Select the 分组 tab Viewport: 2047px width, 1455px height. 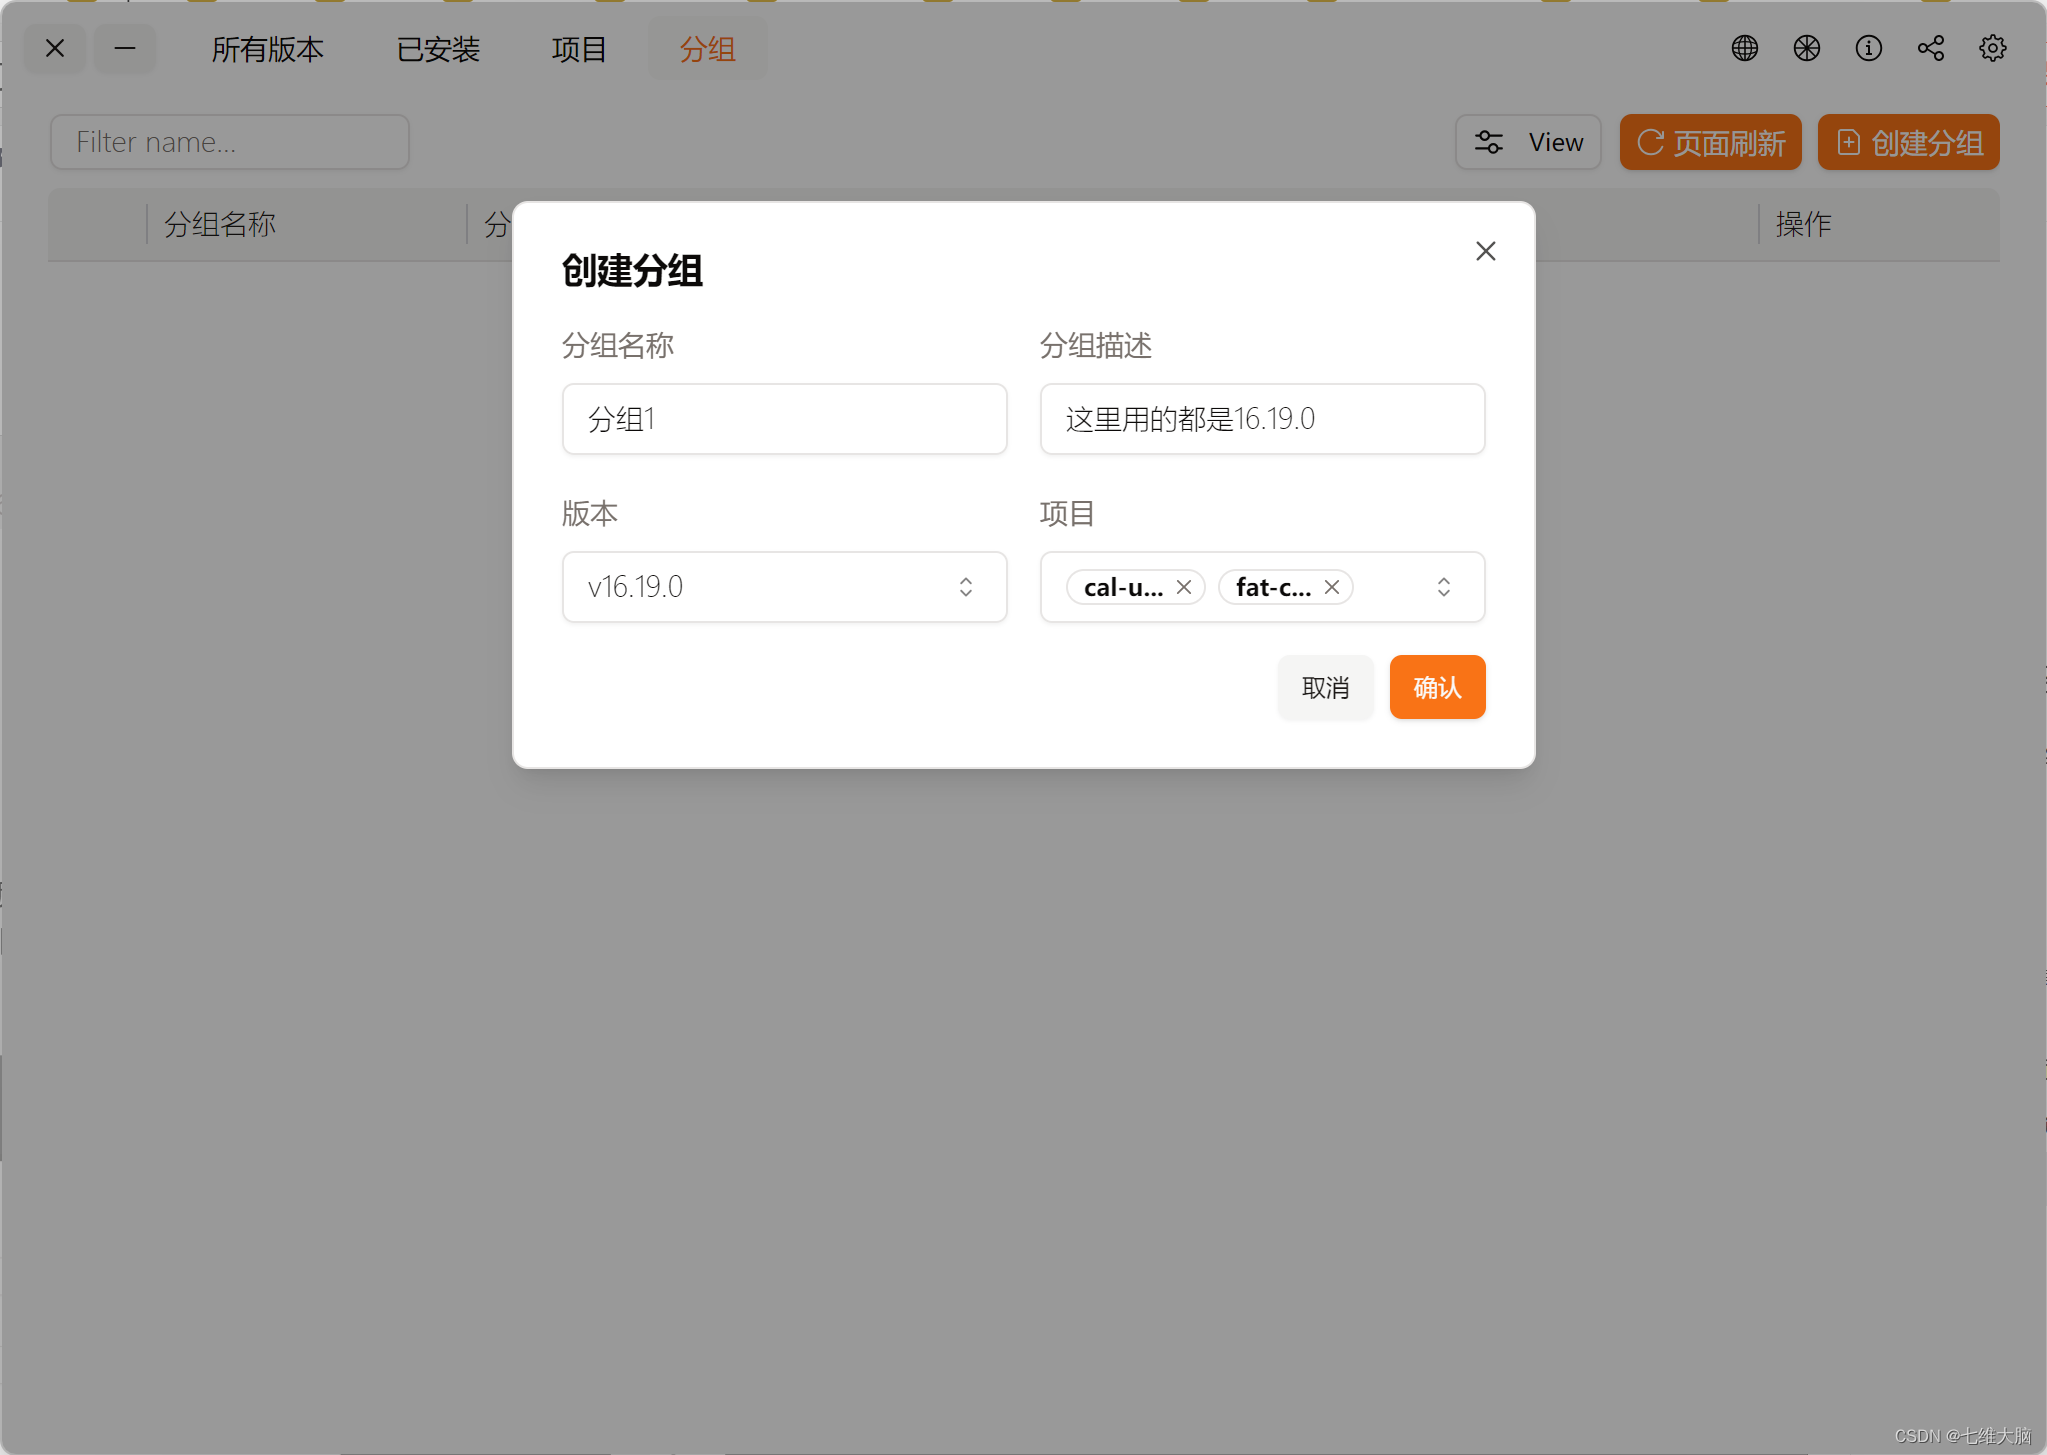[707, 49]
